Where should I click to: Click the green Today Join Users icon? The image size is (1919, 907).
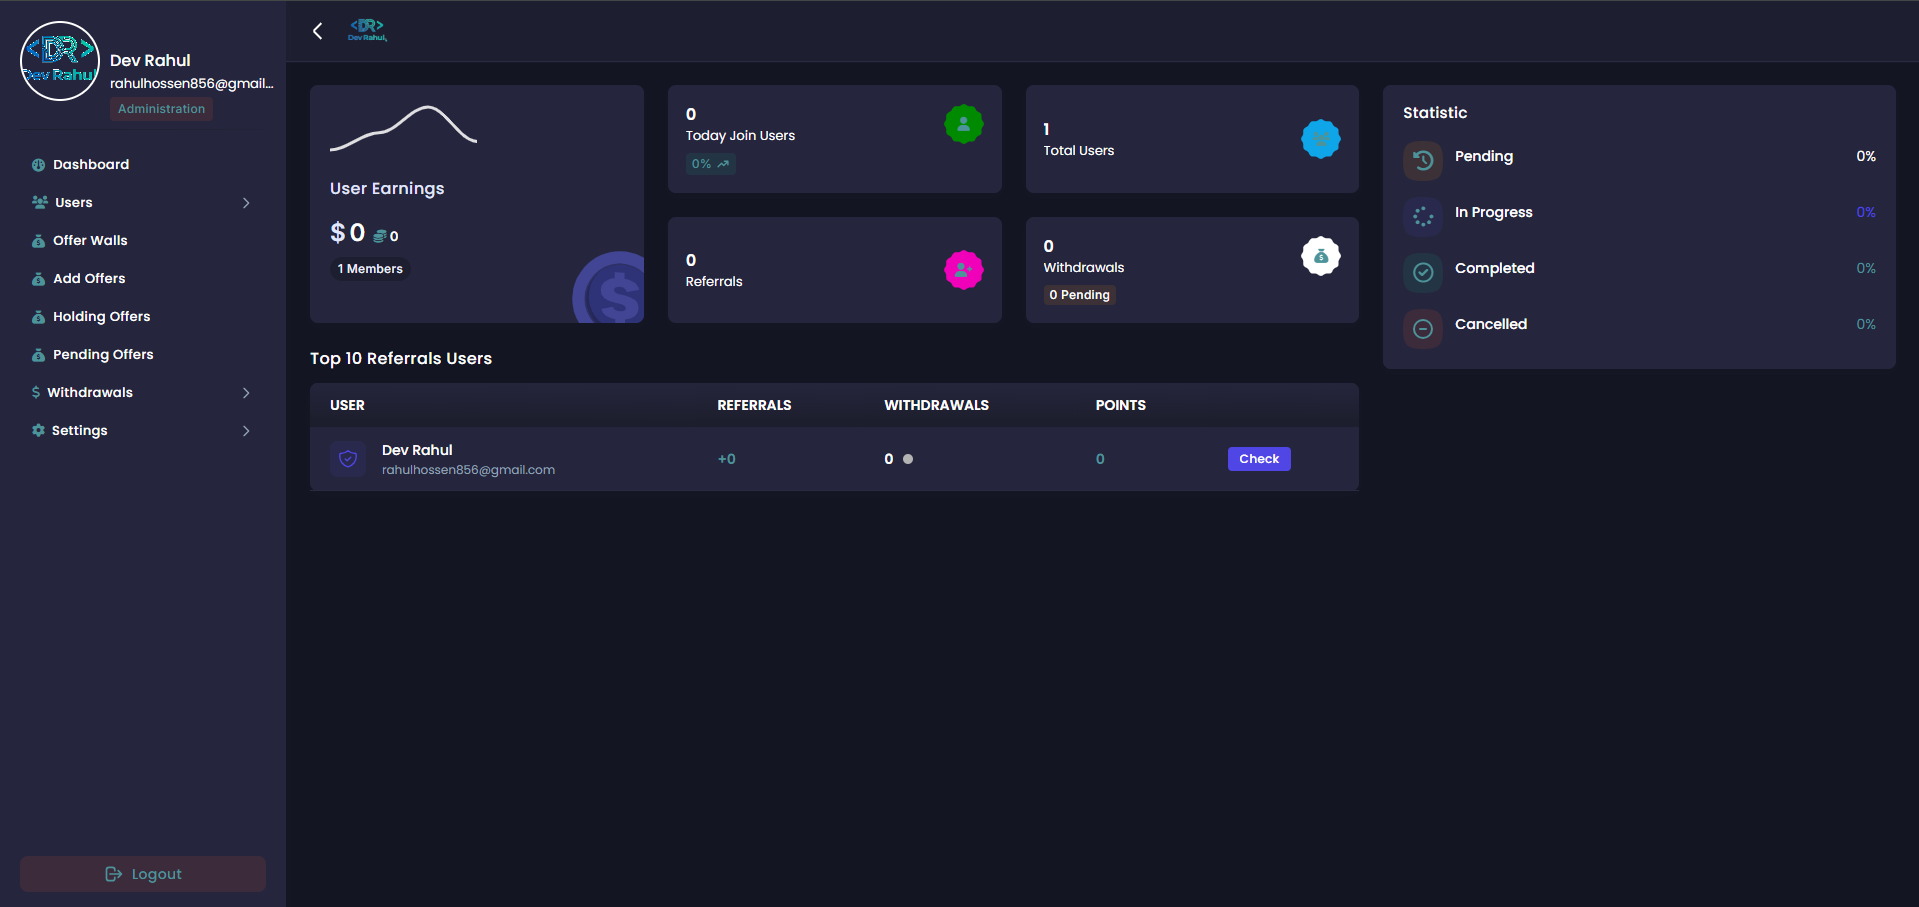click(963, 124)
